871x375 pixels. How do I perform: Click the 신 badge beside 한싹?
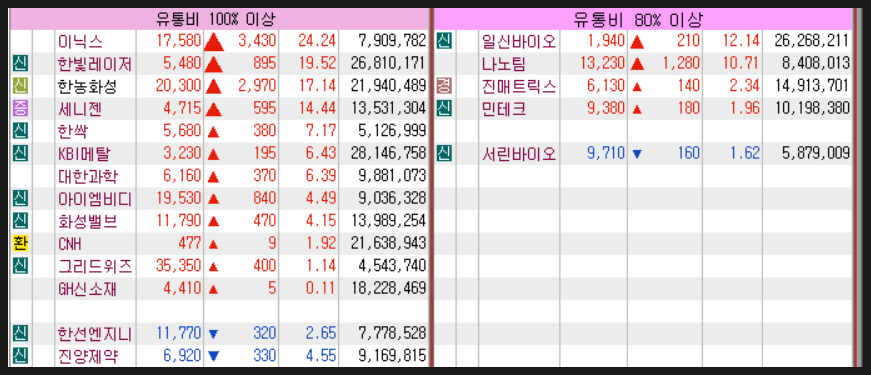click(x=21, y=131)
